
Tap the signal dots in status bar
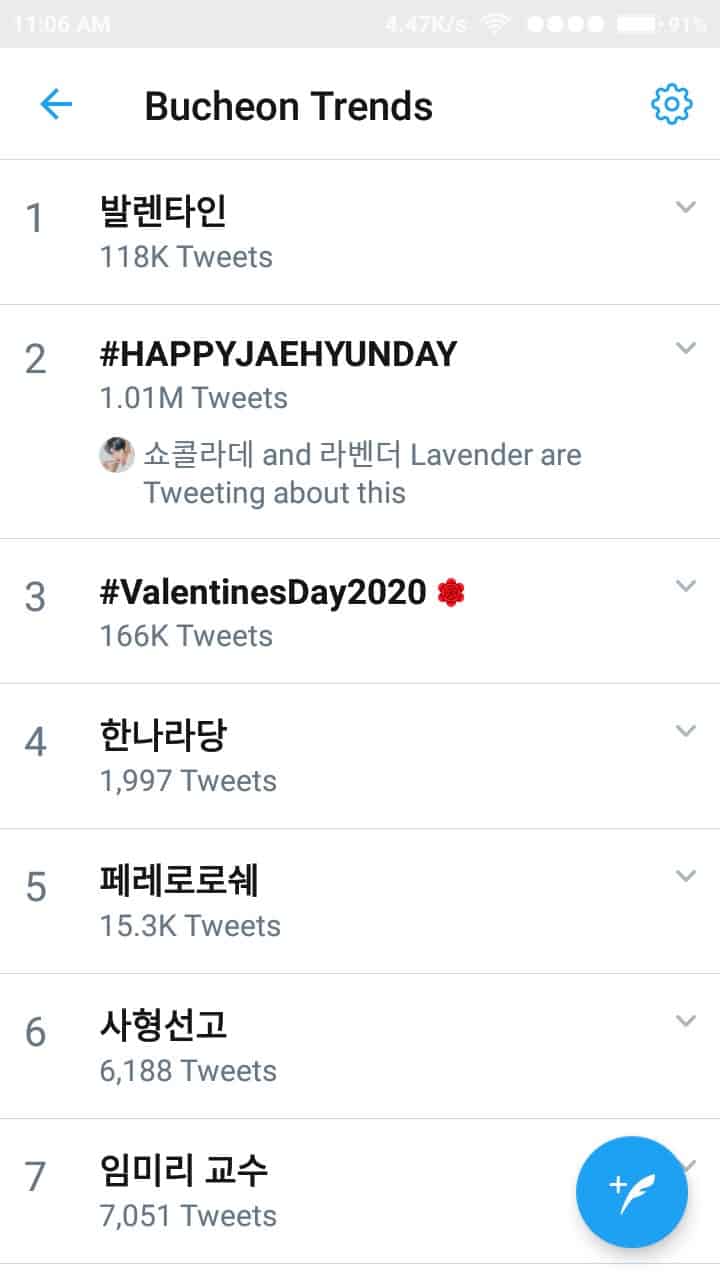tap(565, 24)
